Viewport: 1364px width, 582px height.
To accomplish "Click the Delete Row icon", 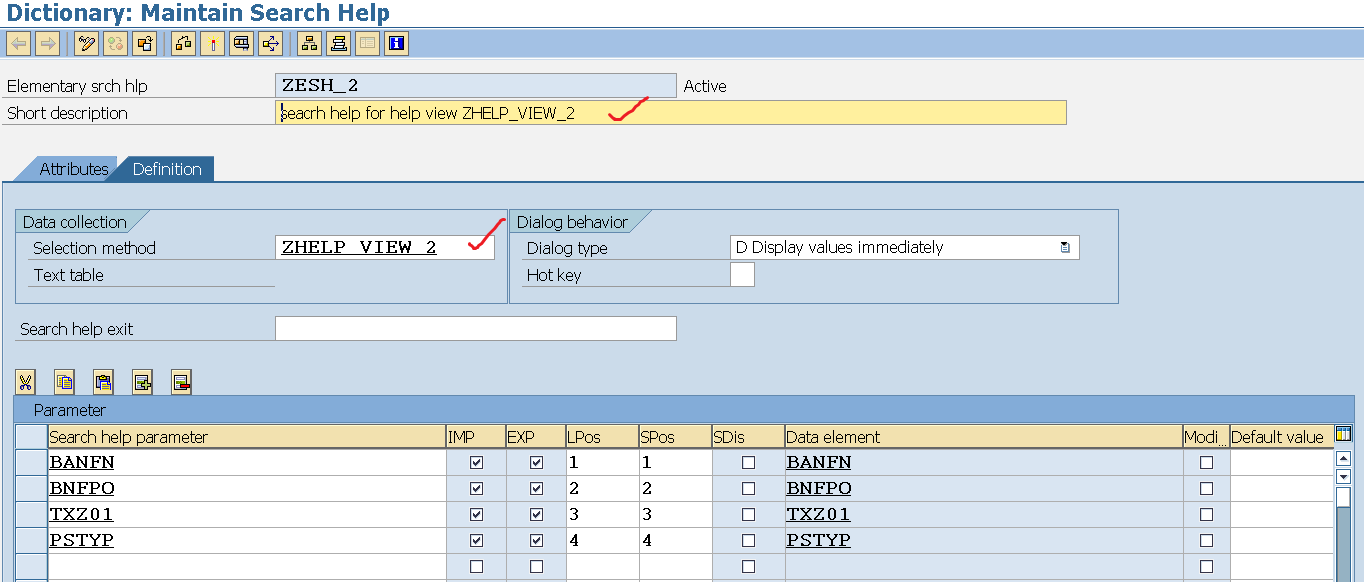I will pyautogui.click(x=181, y=381).
